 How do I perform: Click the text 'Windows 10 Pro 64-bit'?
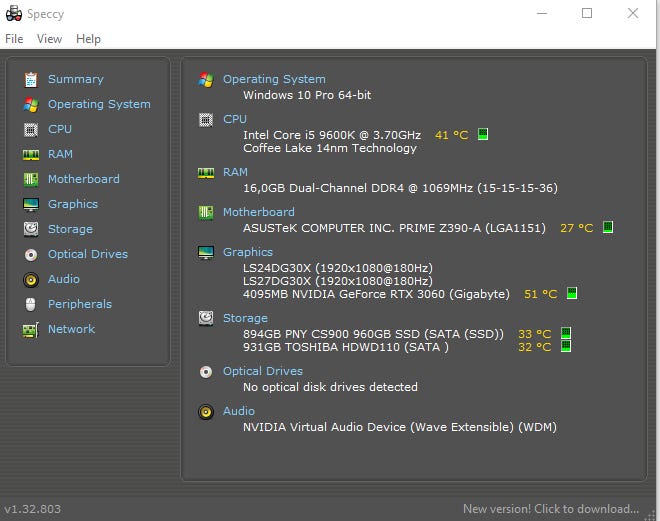(x=307, y=95)
